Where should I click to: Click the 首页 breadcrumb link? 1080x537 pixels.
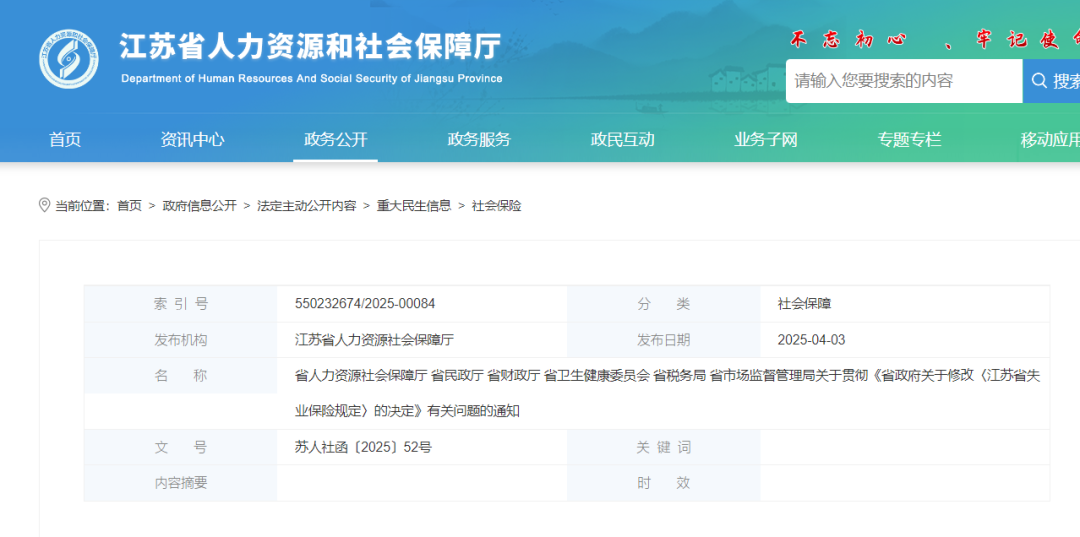pyautogui.click(x=129, y=206)
